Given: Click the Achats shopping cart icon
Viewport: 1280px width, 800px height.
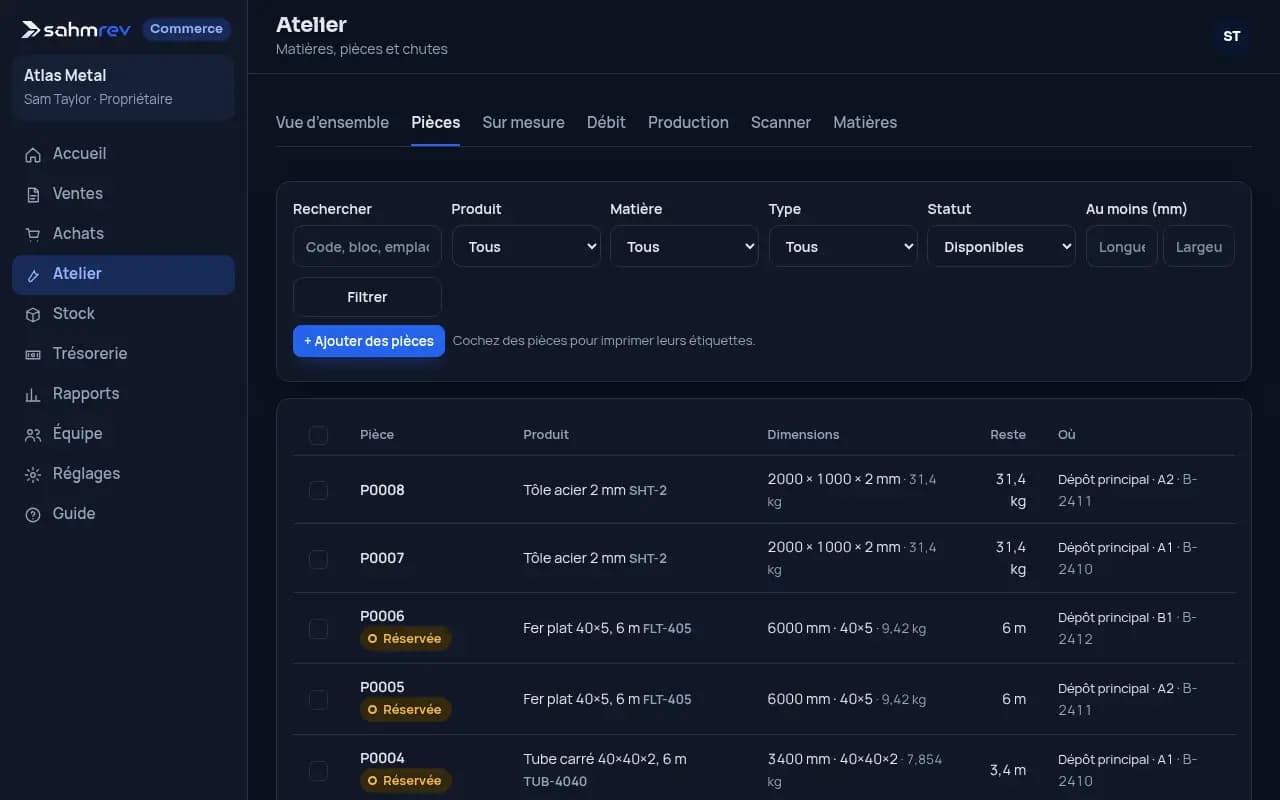Looking at the screenshot, I should pyautogui.click(x=33, y=234).
